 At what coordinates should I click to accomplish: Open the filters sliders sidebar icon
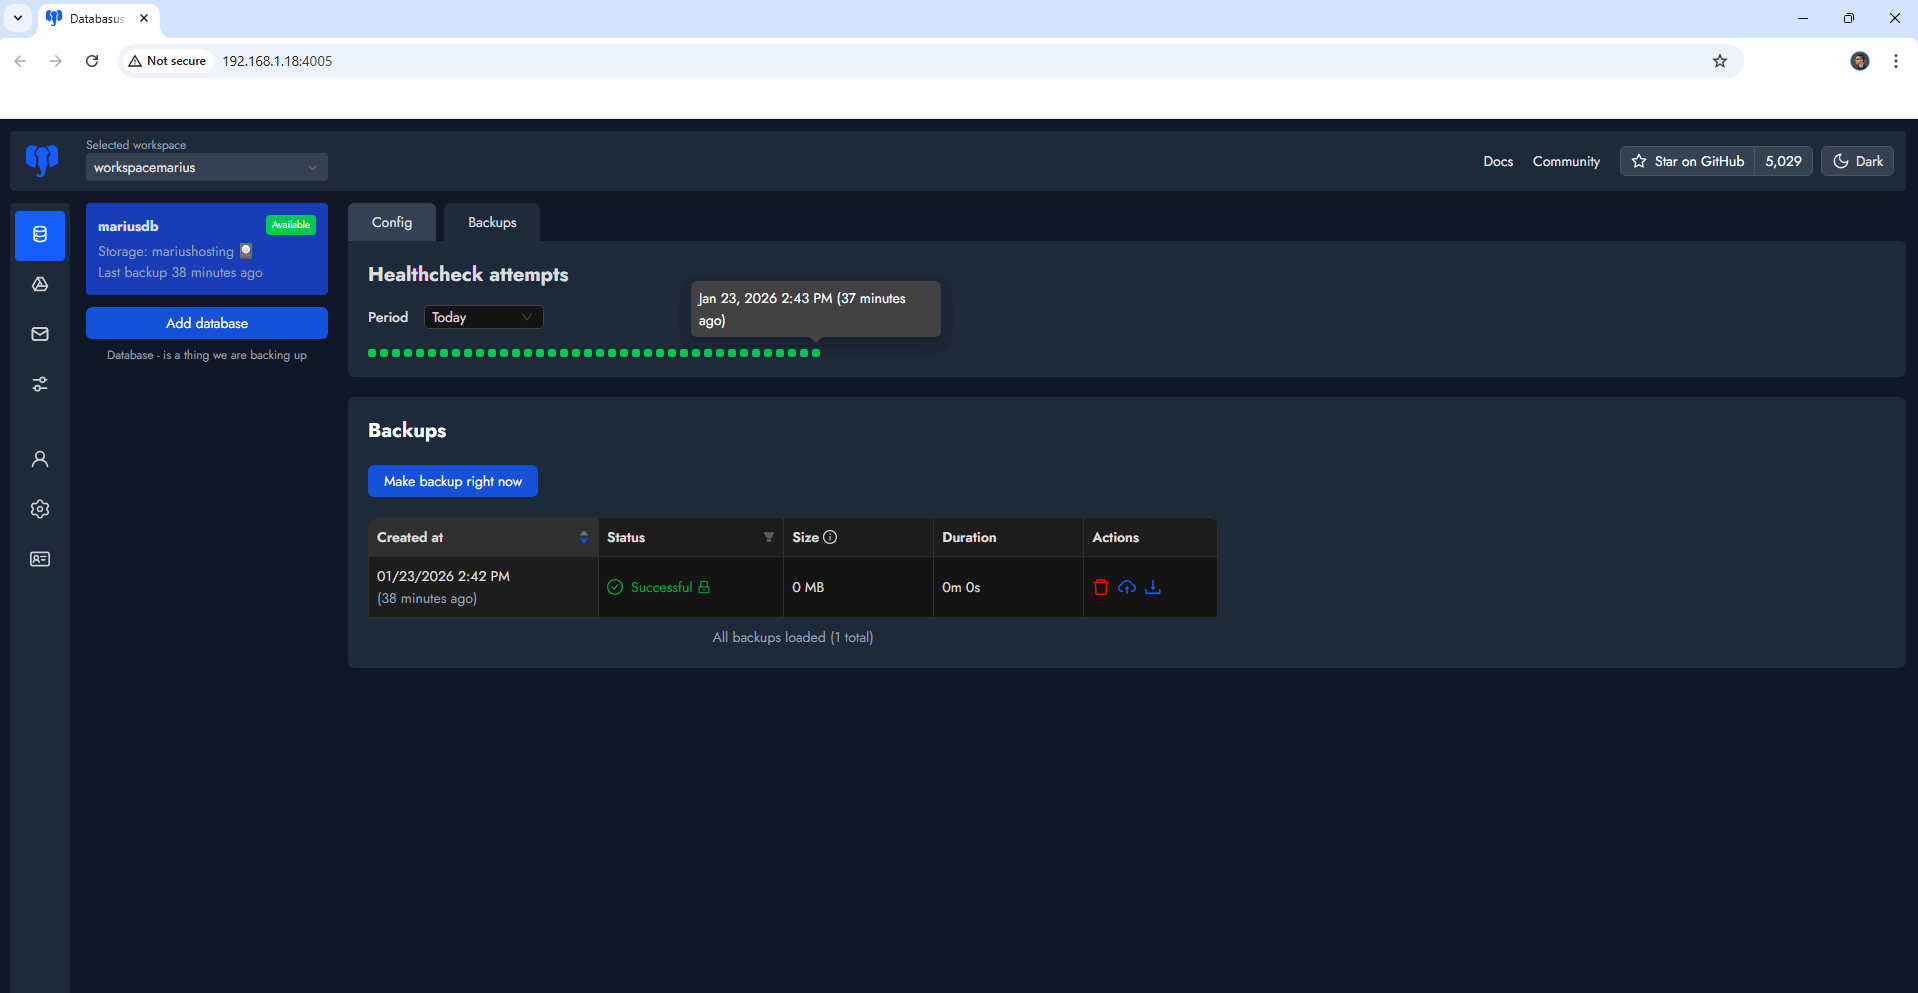[x=40, y=384]
